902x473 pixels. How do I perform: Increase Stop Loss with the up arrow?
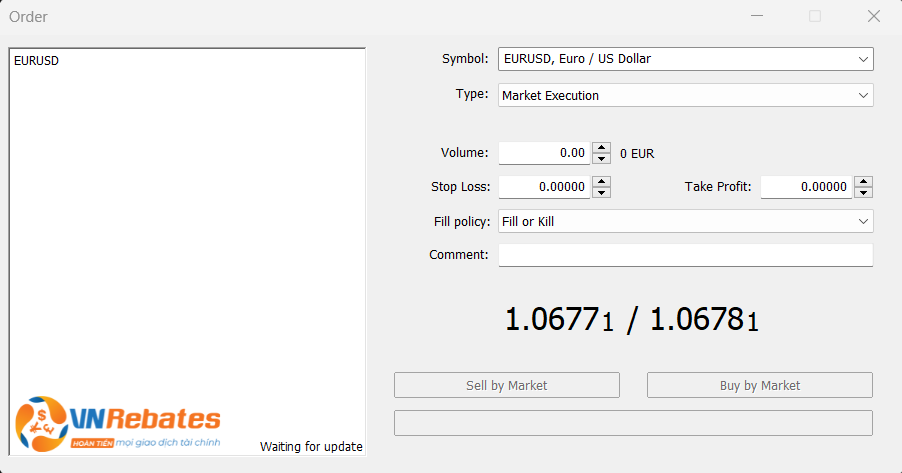click(602, 181)
